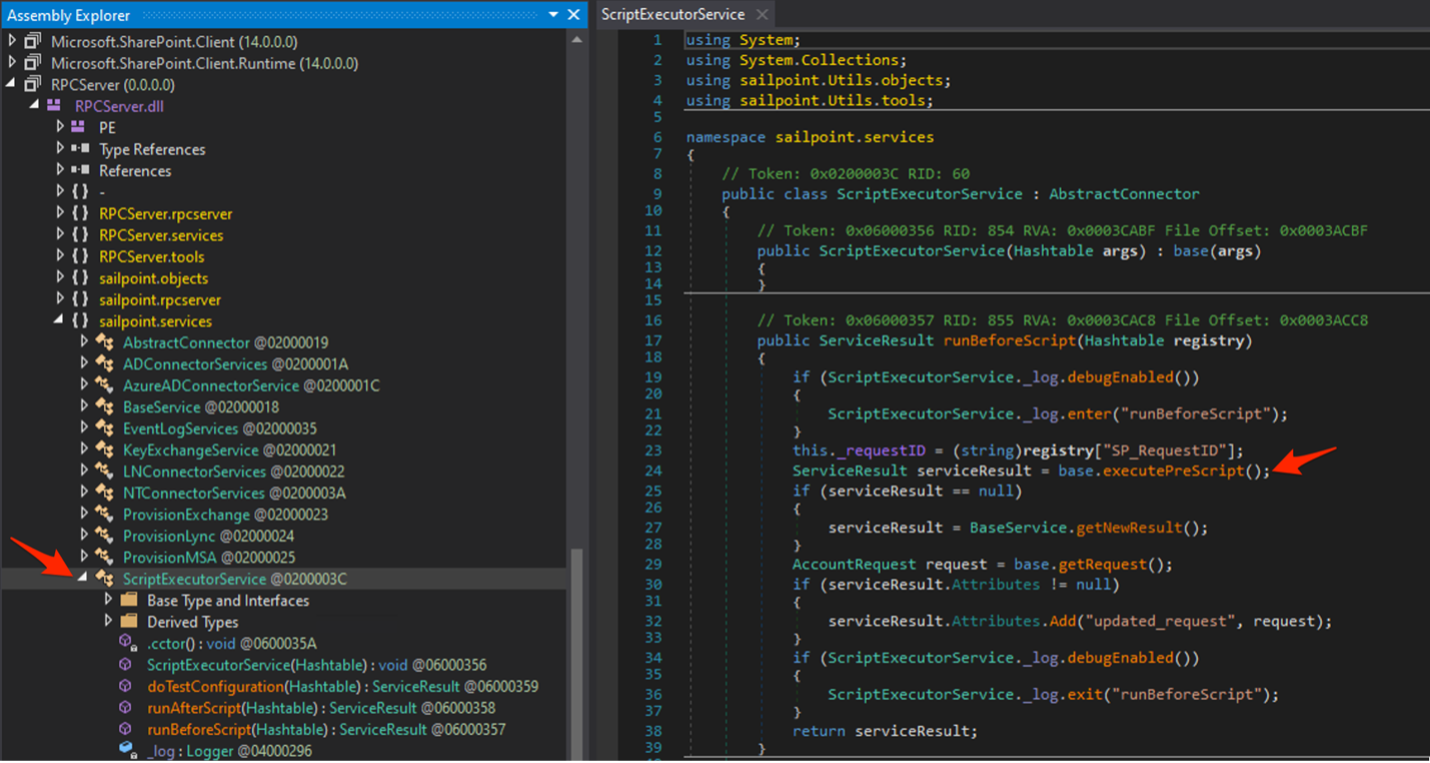Click the _log field icon
The image size is (1430, 763).
click(x=127, y=751)
